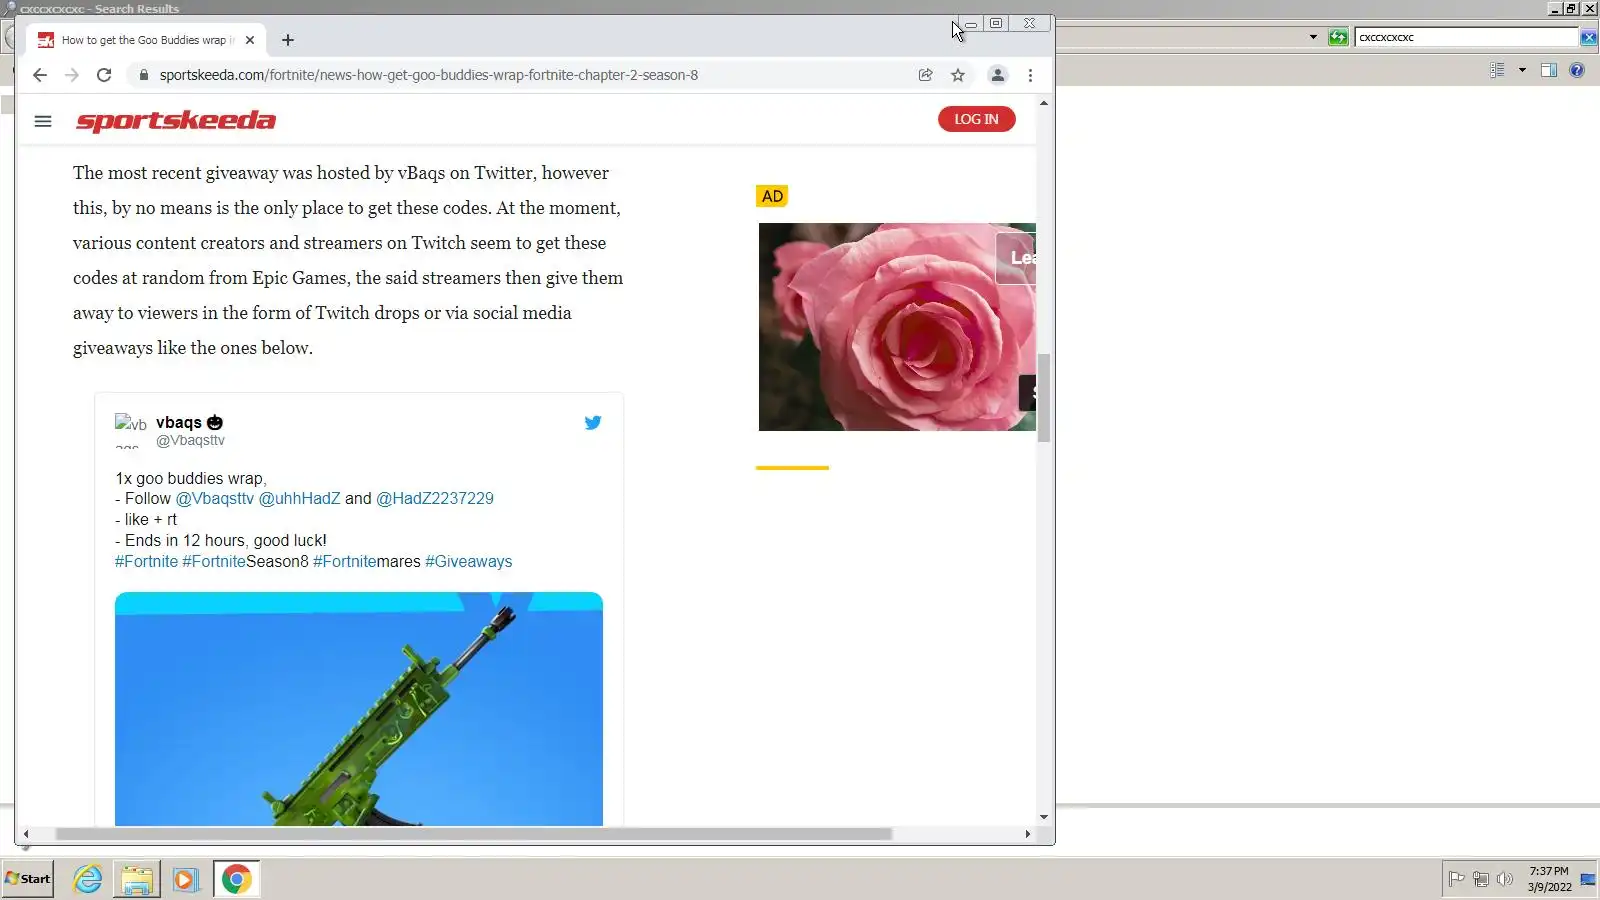Follow the @Vbaqsttv mention in the tweet text

(215, 499)
